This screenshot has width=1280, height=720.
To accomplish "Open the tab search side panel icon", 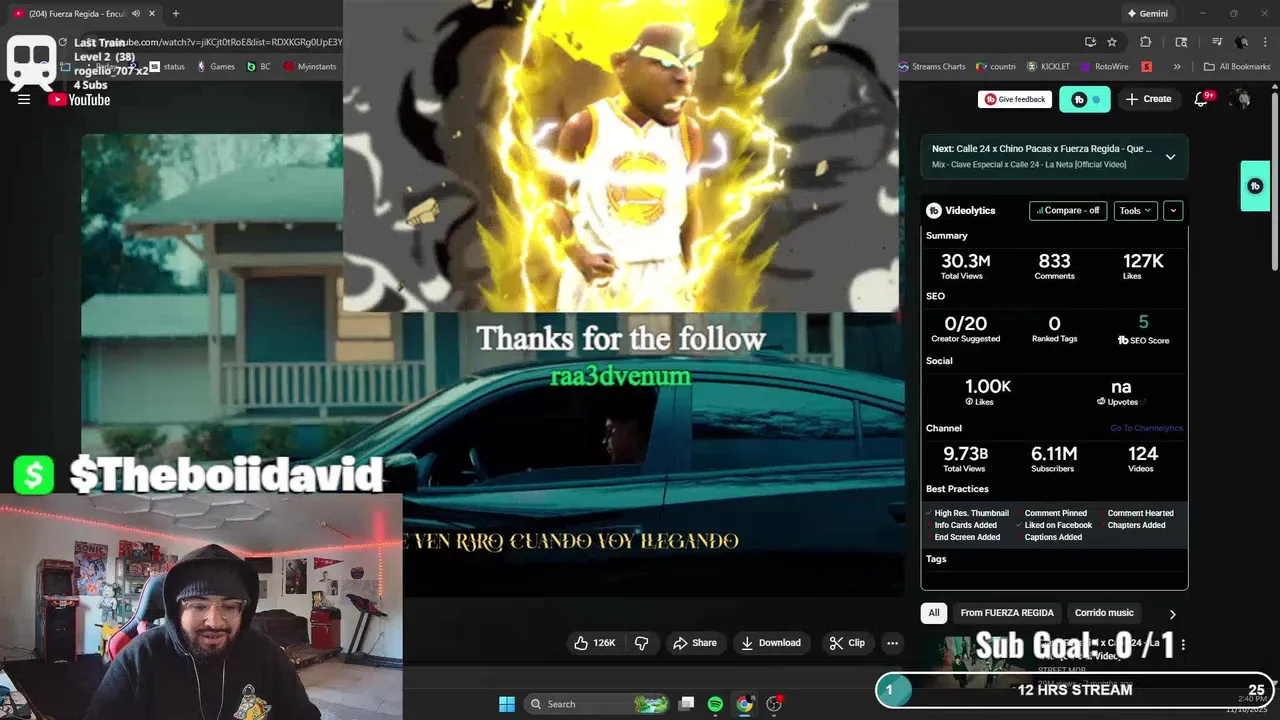I will tap(1181, 42).
